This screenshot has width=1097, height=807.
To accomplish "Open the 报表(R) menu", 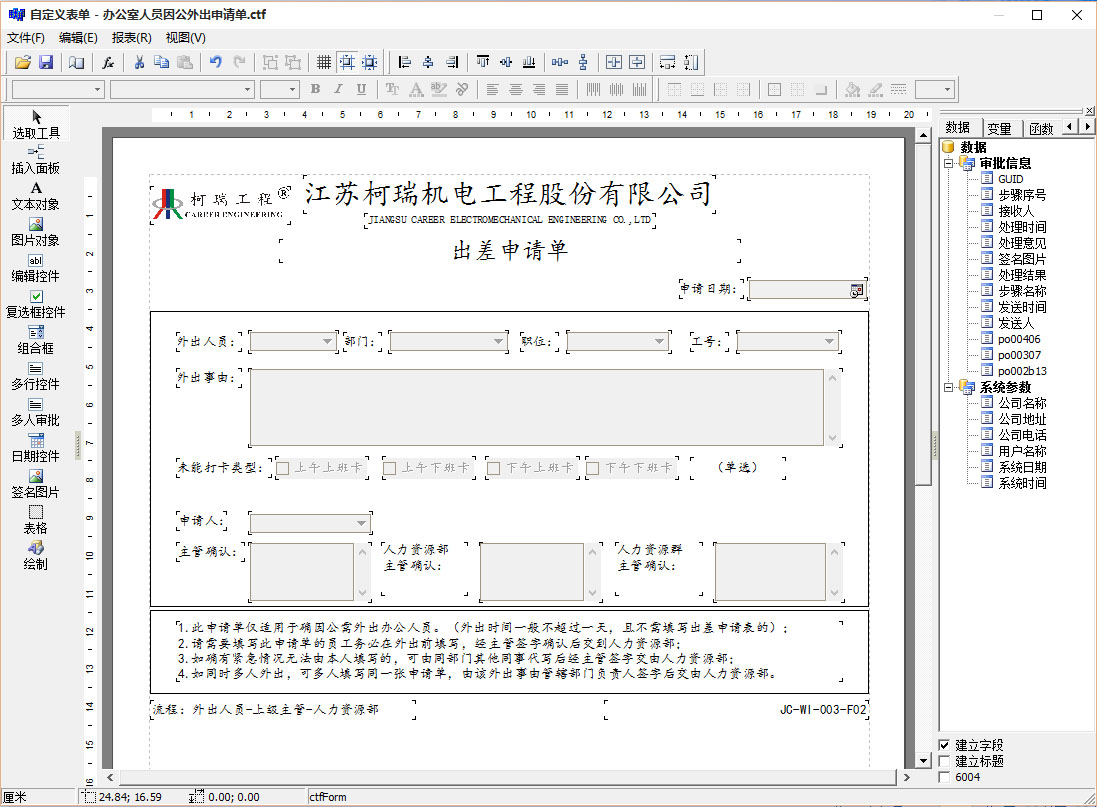I will tap(131, 38).
